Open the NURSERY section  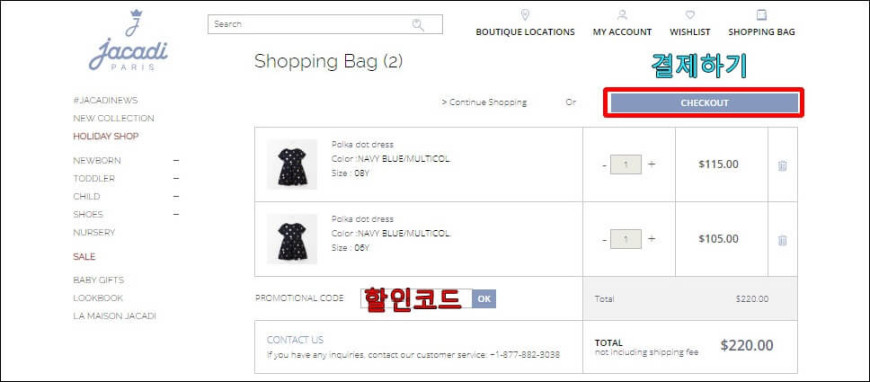click(x=94, y=232)
